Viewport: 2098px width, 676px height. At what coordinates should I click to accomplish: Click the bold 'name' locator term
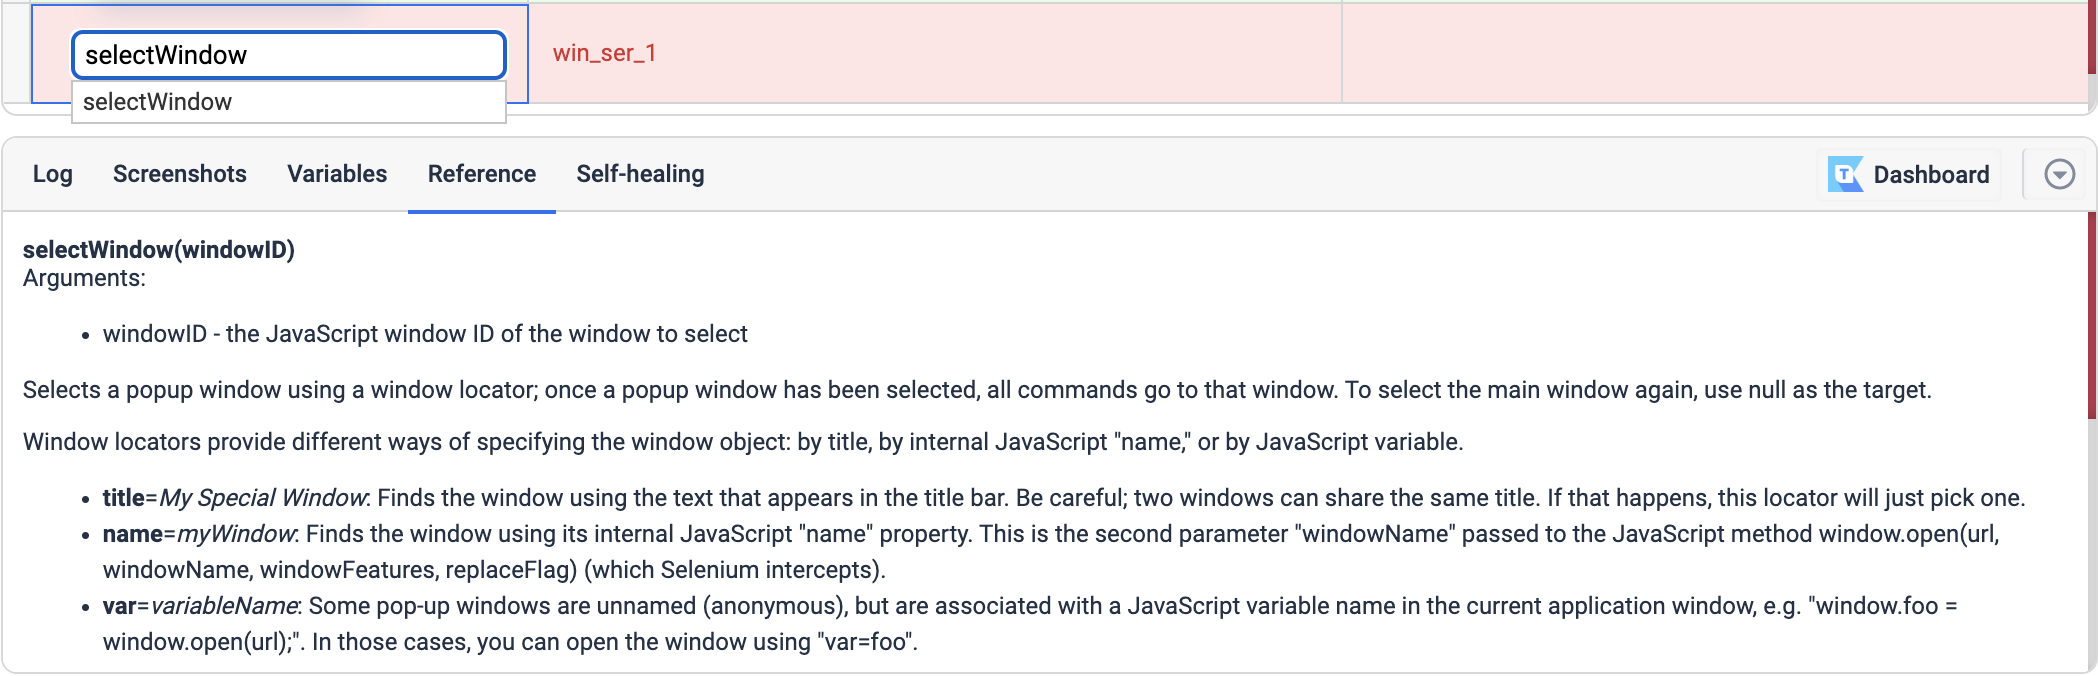point(132,534)
